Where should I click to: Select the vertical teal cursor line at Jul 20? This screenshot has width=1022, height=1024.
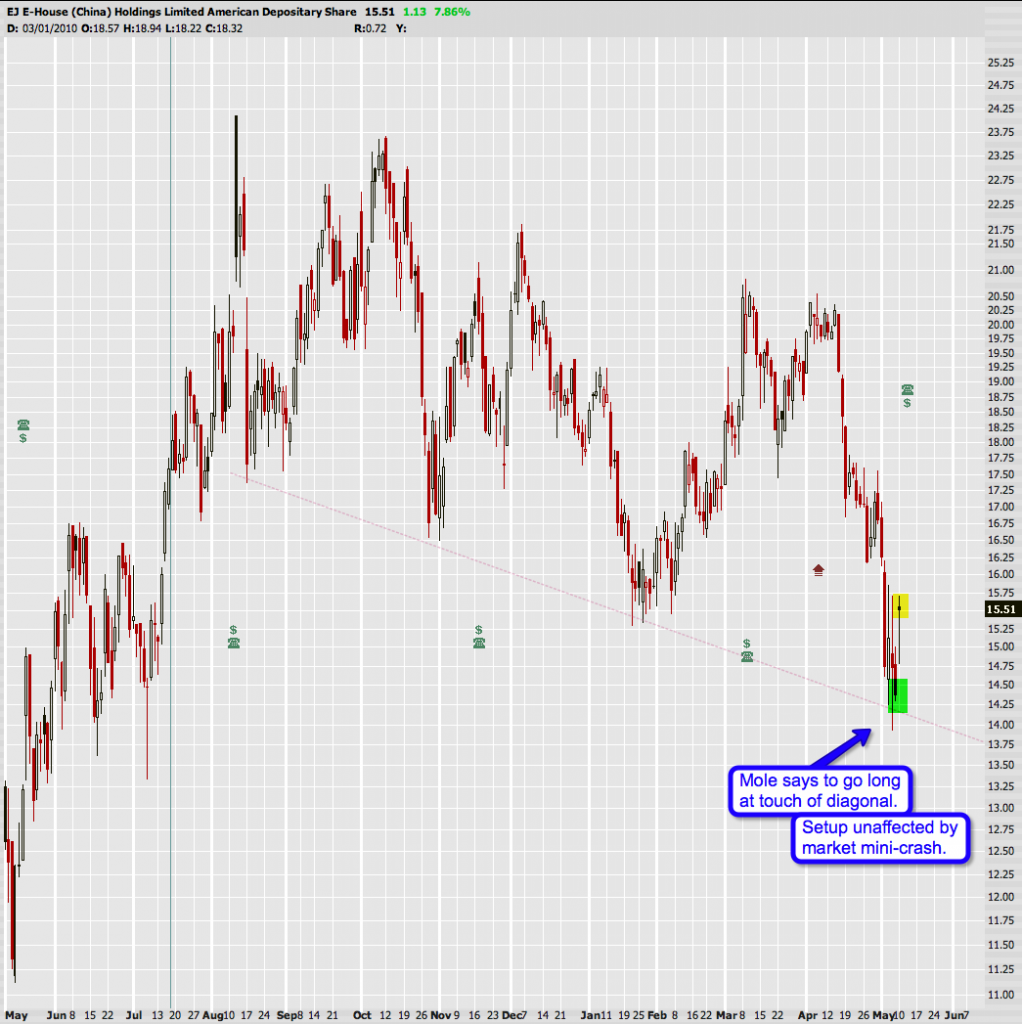(x=170, y=522)
